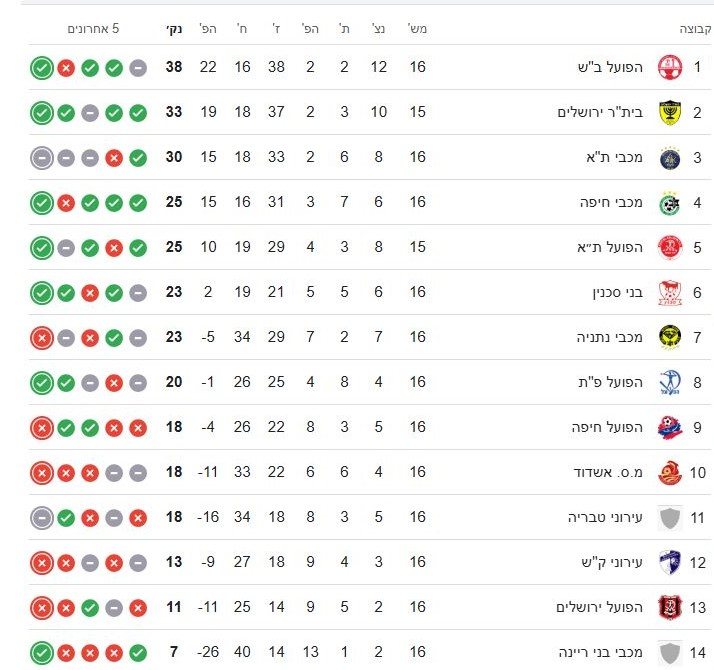Click the Hapoel Jerusalem red-black crest
Screen dimensions: 714x670
point(669,607)
